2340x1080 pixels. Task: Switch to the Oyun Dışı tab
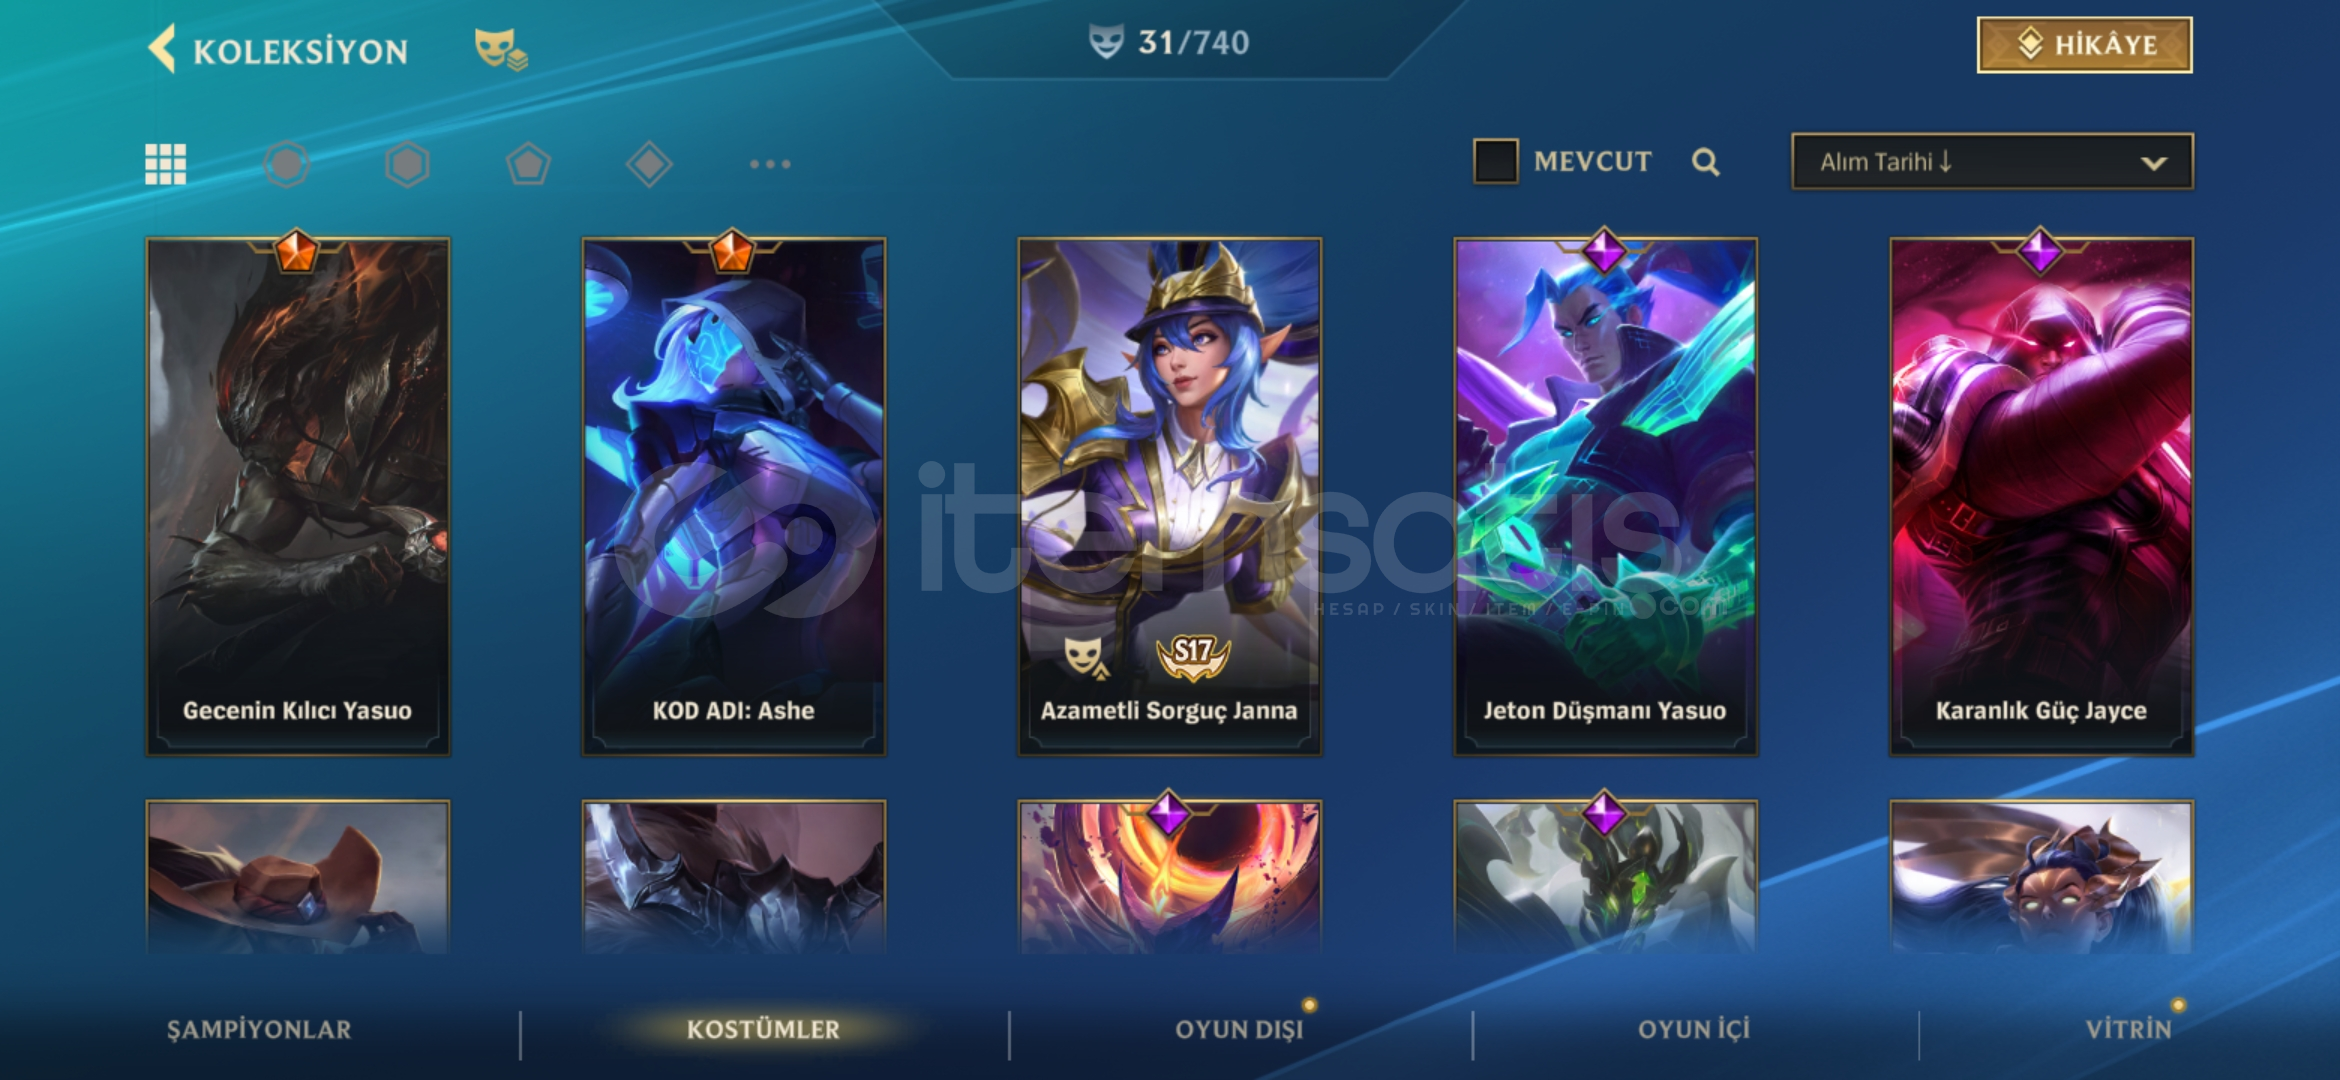[1239, 1030]
